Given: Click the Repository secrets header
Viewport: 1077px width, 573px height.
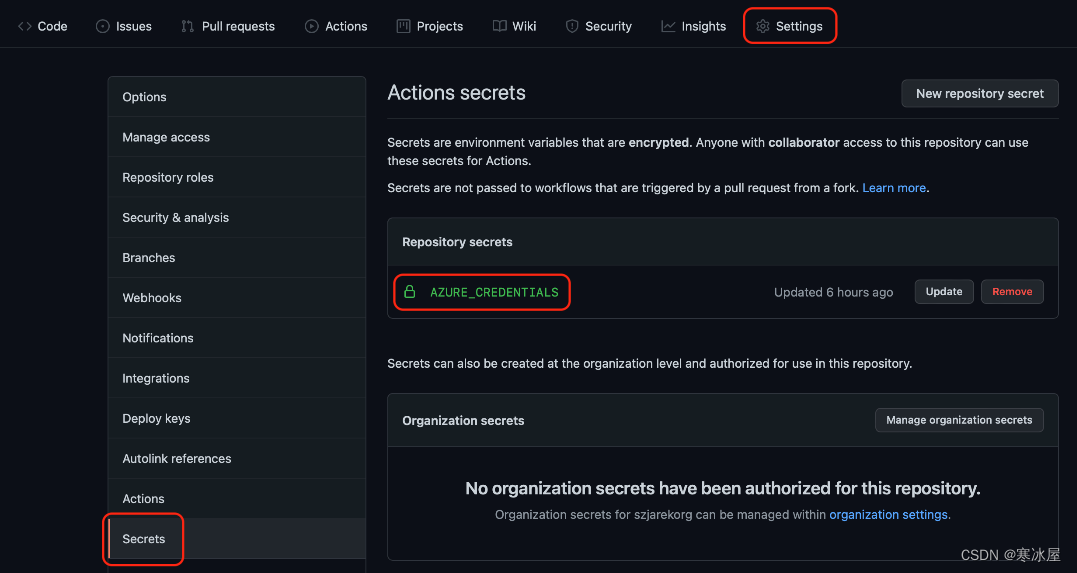Looking at the screenshot, I should point(457,242).
